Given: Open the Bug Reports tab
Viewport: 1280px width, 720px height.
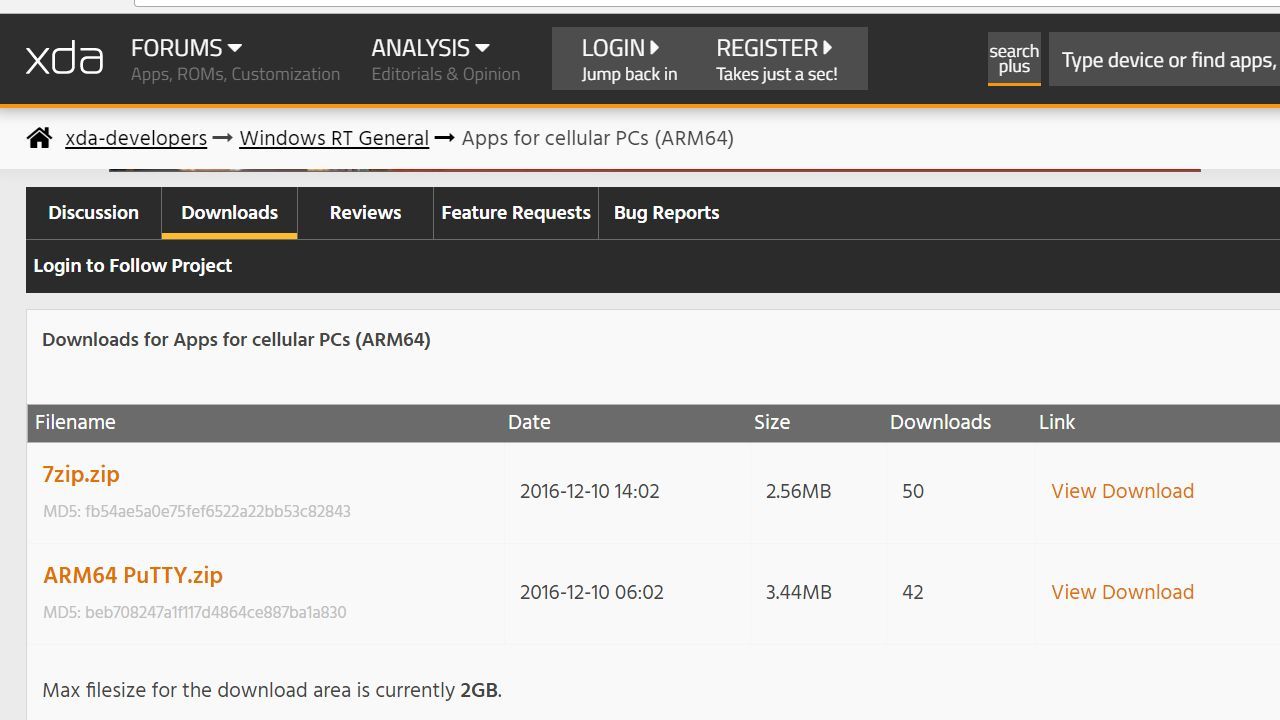Looking at the screenshot, I should tap(666, 213).
